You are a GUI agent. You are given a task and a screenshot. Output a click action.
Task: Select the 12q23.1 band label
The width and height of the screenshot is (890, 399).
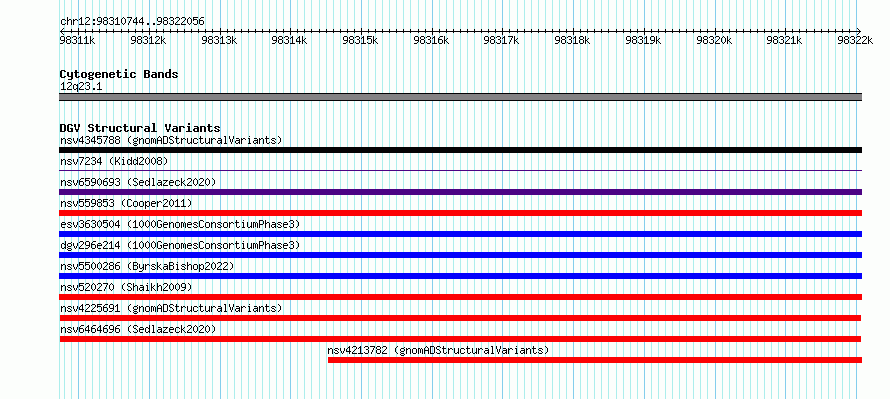point(81,87)
